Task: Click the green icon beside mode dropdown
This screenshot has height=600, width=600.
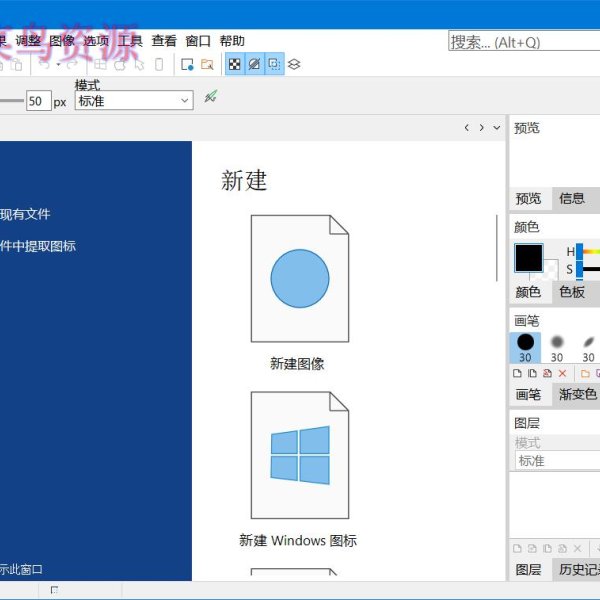Action: [x=211, y=96]
